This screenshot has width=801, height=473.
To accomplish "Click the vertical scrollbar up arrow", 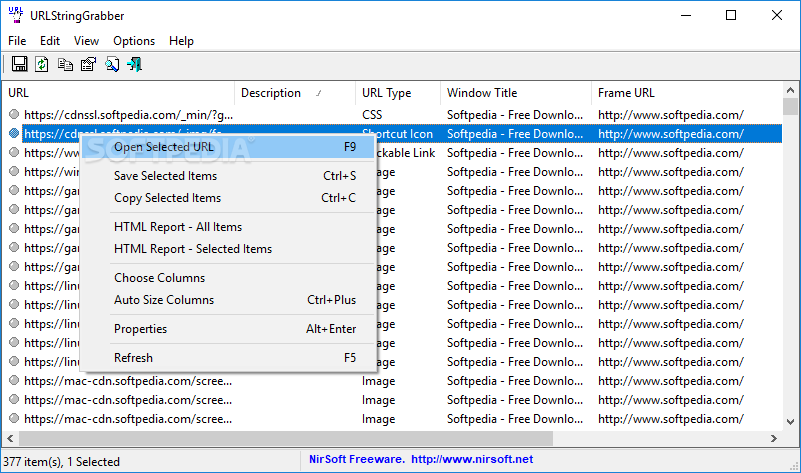I will coord(790,90).
